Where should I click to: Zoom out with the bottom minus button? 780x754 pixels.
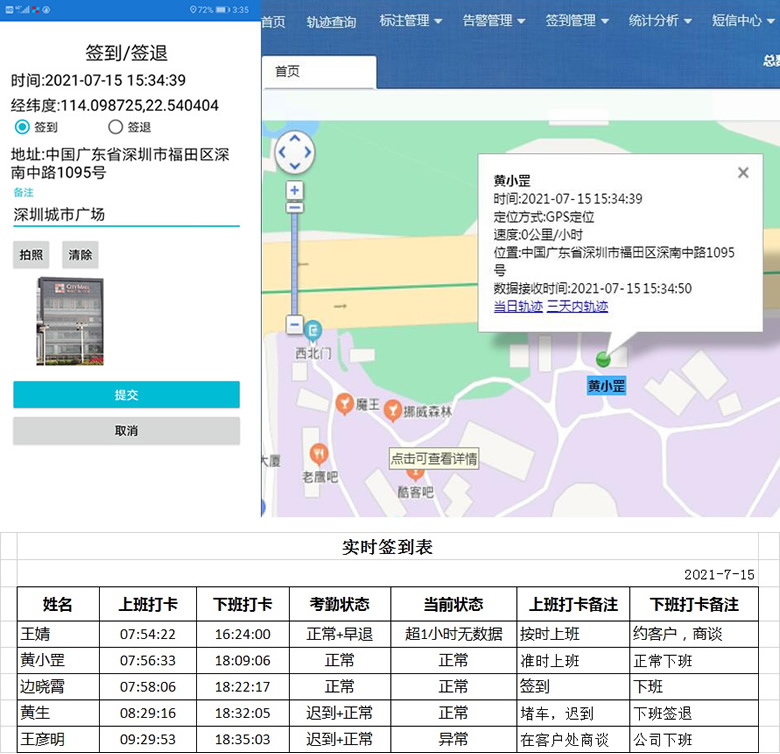coord(294,325)
